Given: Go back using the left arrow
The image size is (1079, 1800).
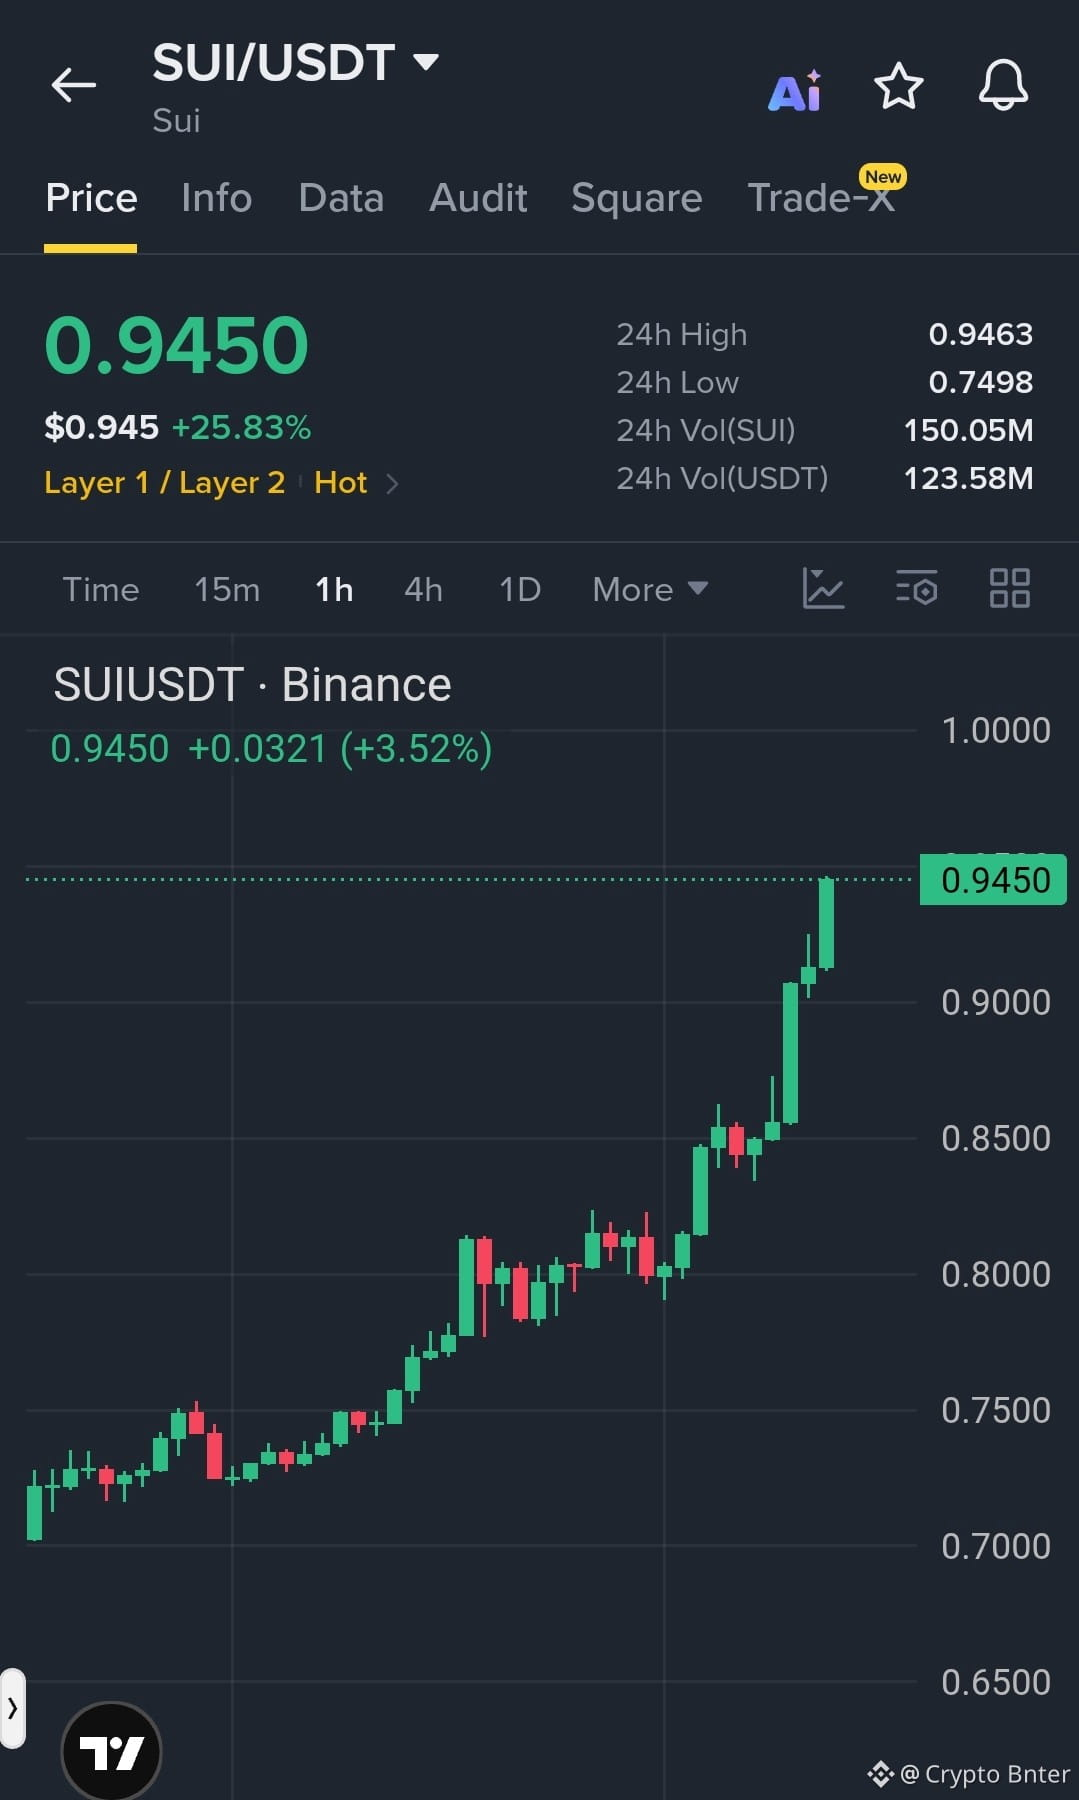Looking at the screenshot, I should pos(74,85).
